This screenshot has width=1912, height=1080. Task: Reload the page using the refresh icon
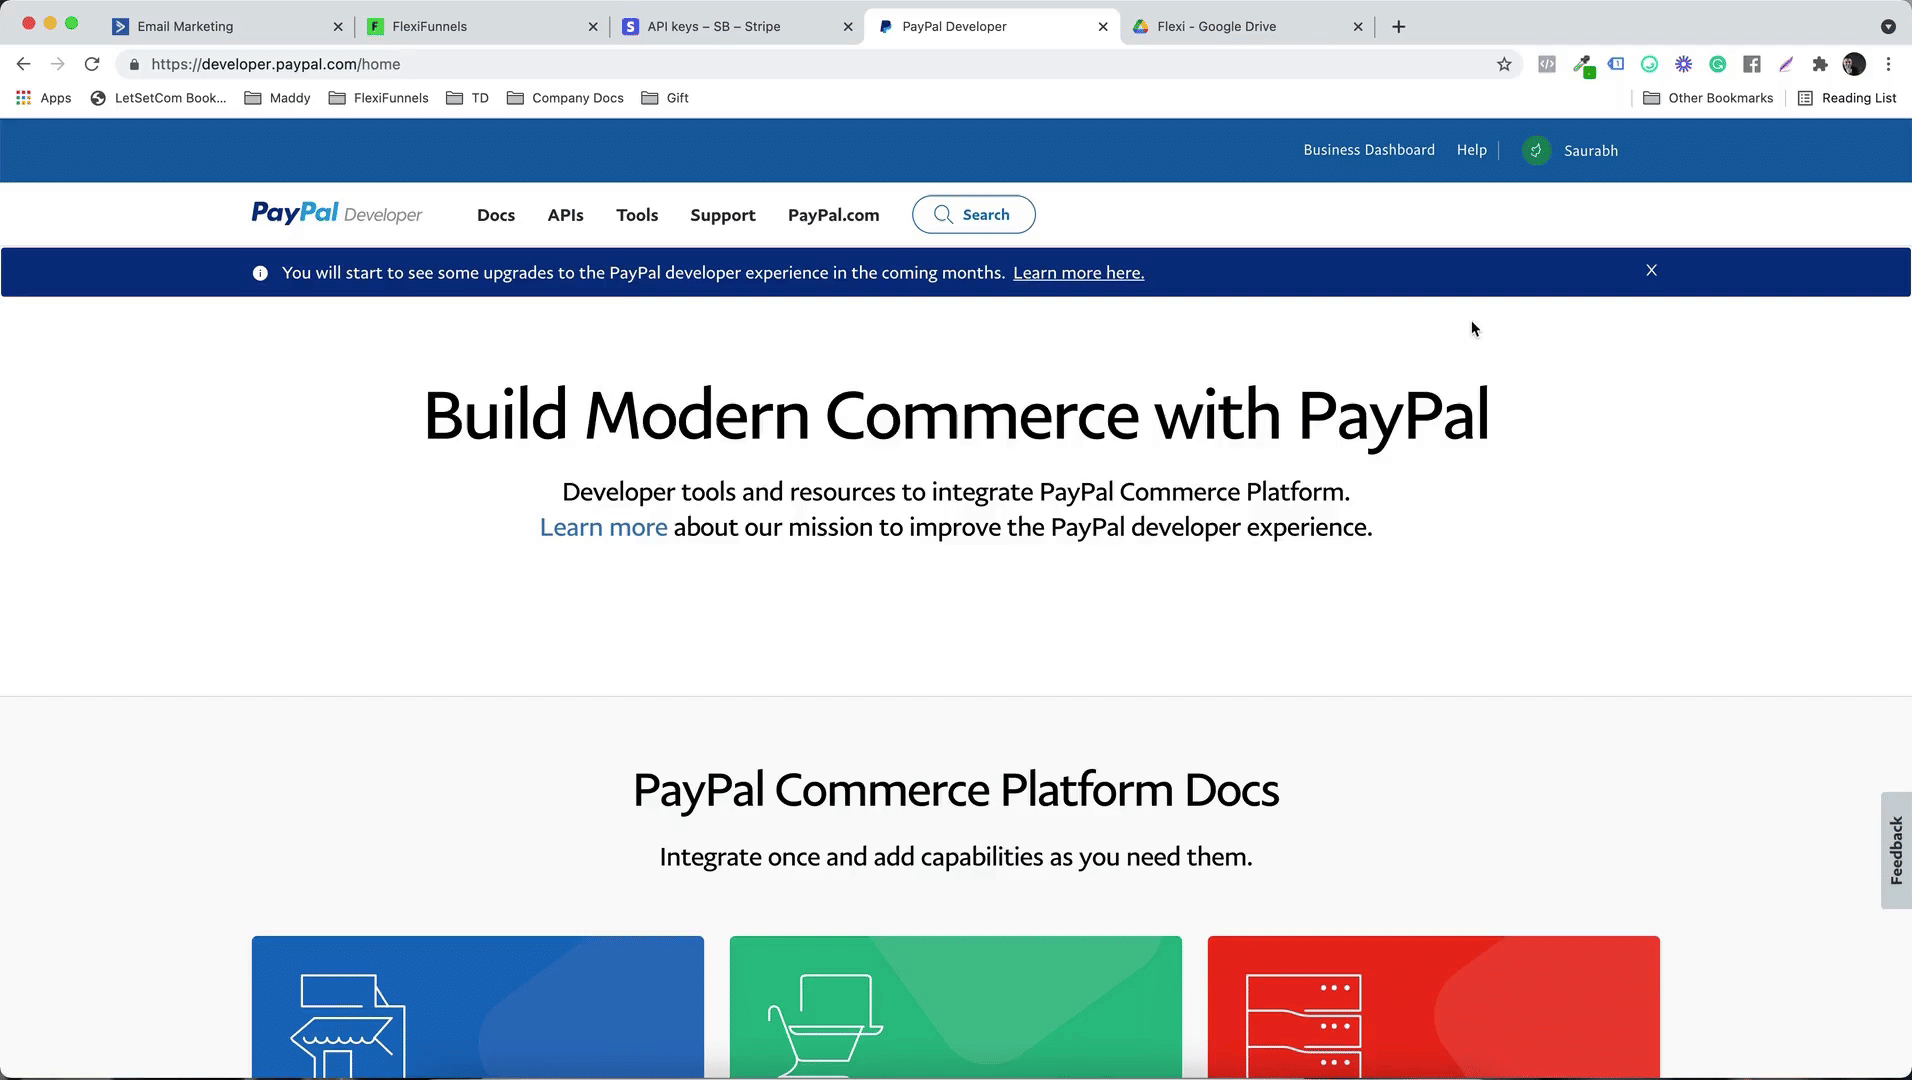tap(92, 64)
